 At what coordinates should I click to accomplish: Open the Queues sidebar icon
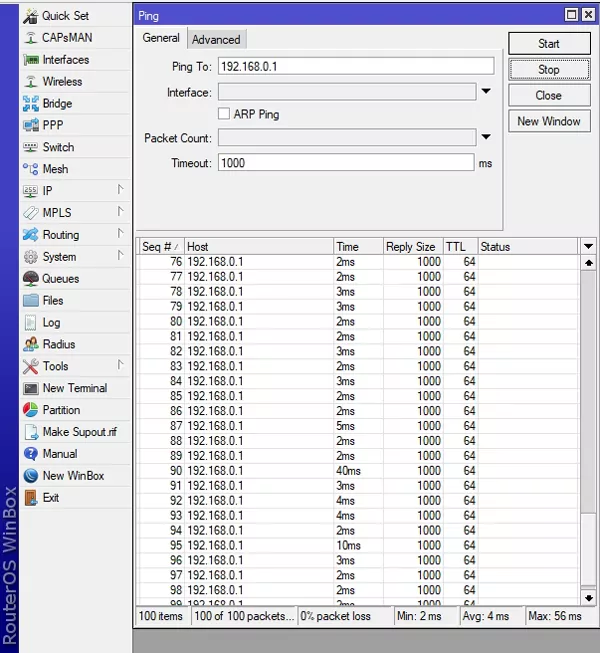pyautogui.click(x=31, y=279)
